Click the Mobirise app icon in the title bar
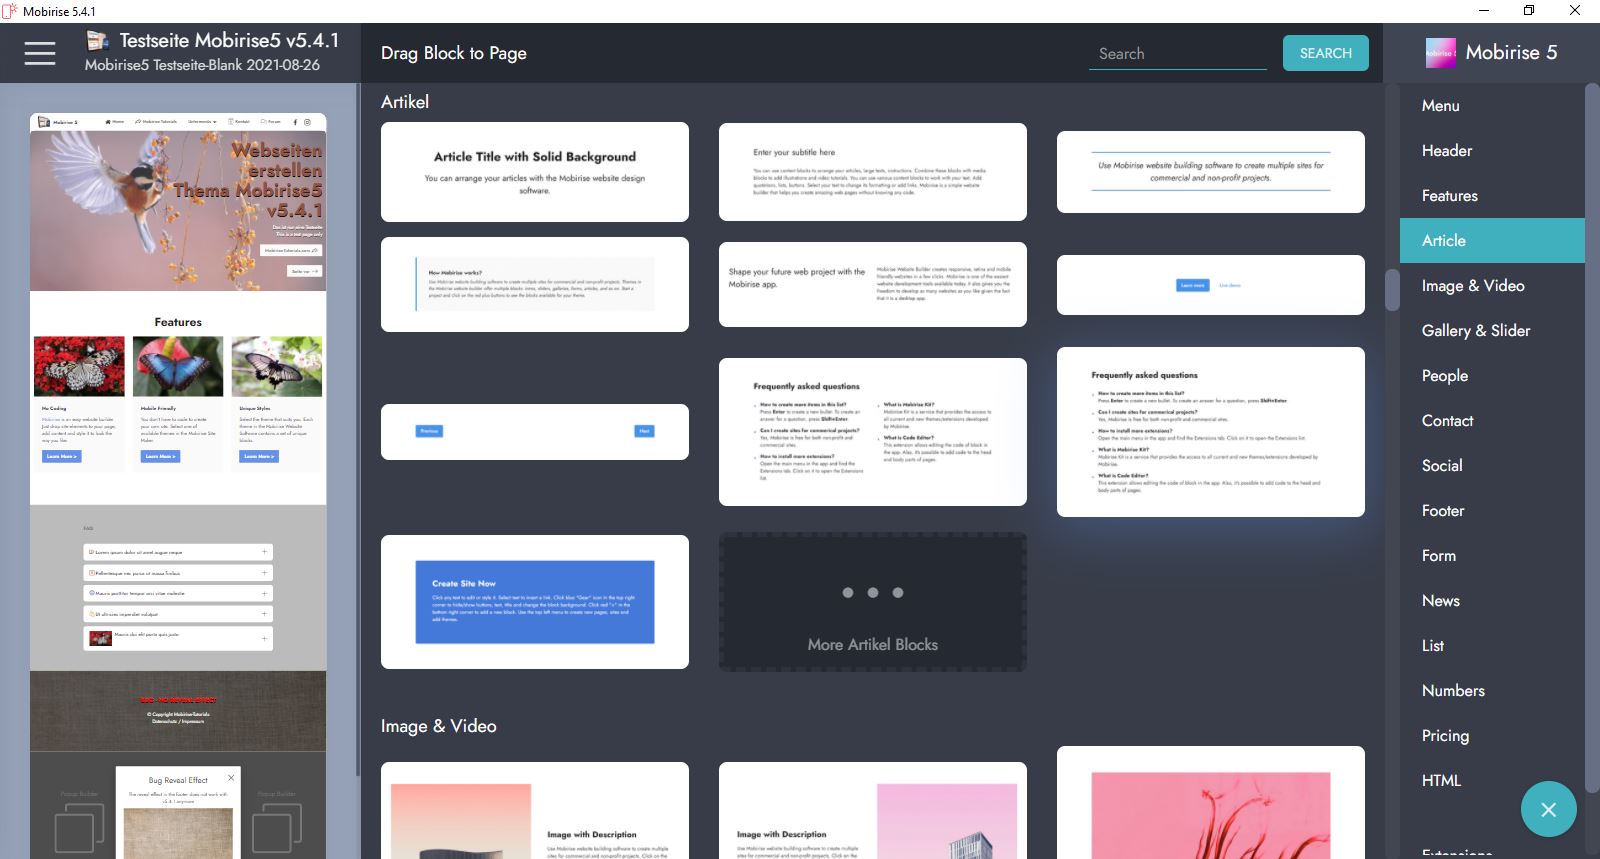Image resolution: width=1600 pixels, height=859 pixels. (10, 11)
